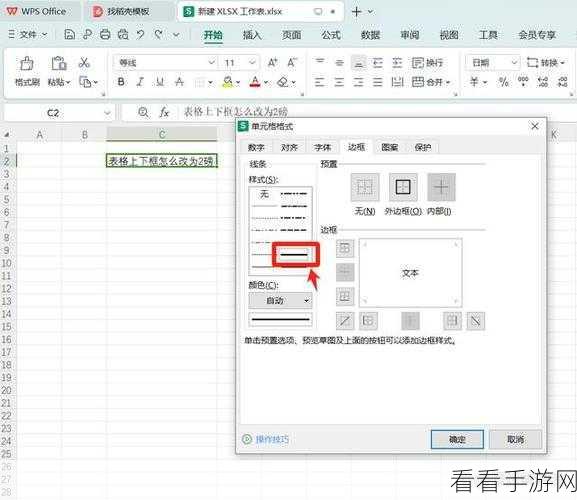Click the Cancel (取消) button
This screenshot has height=500, width=577.
click(x=515, y=439)
